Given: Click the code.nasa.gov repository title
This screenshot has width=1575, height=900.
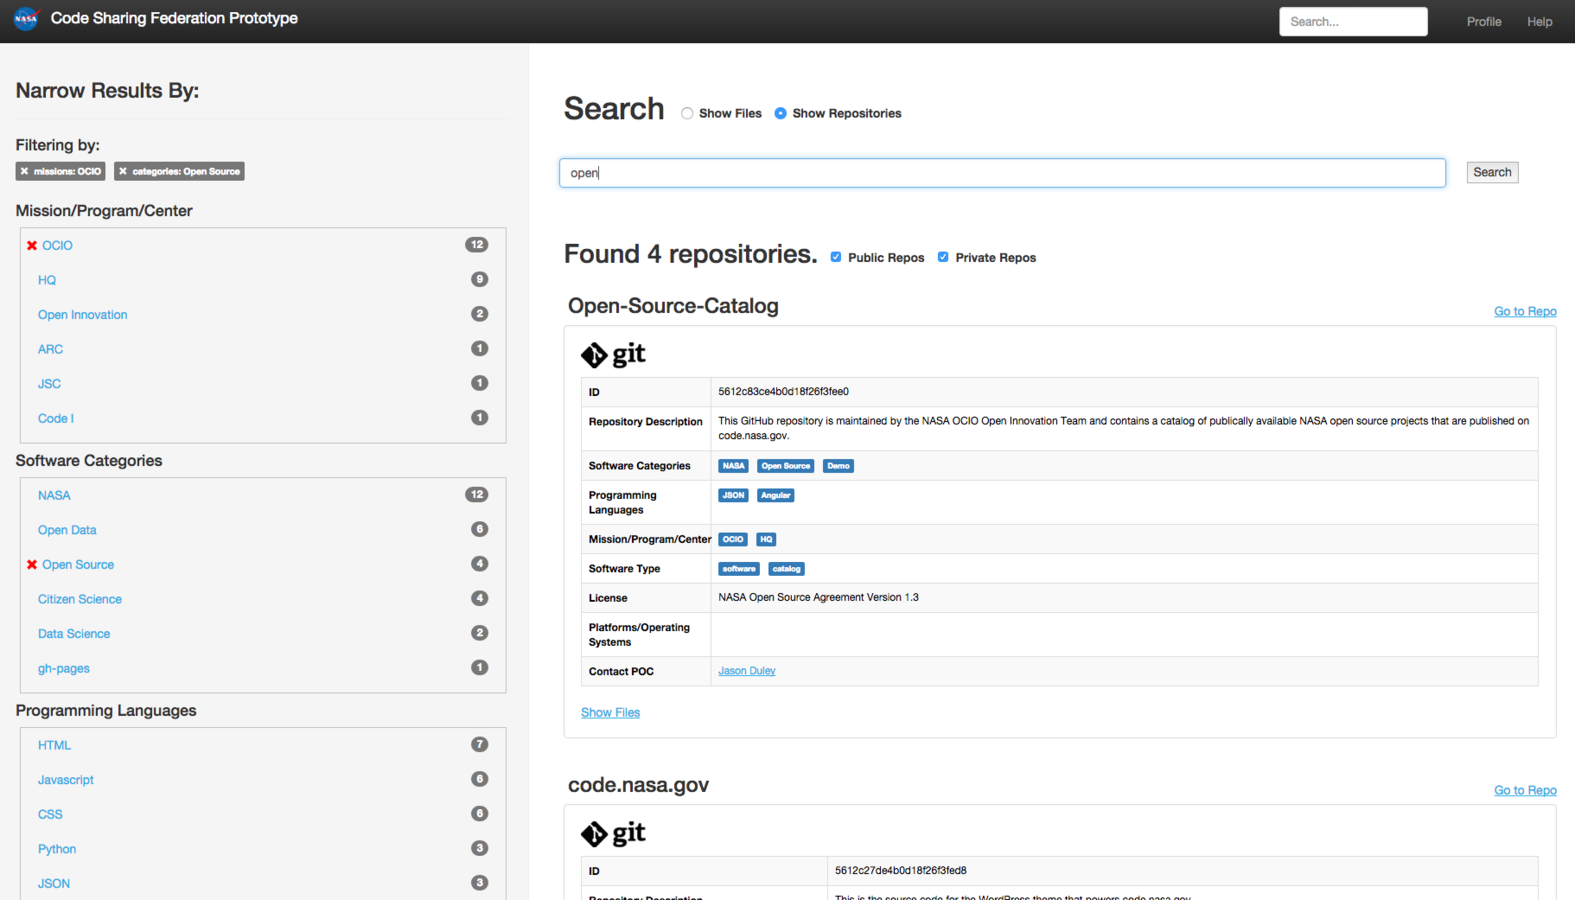Looking at the screenshot, I should point(638,785).
